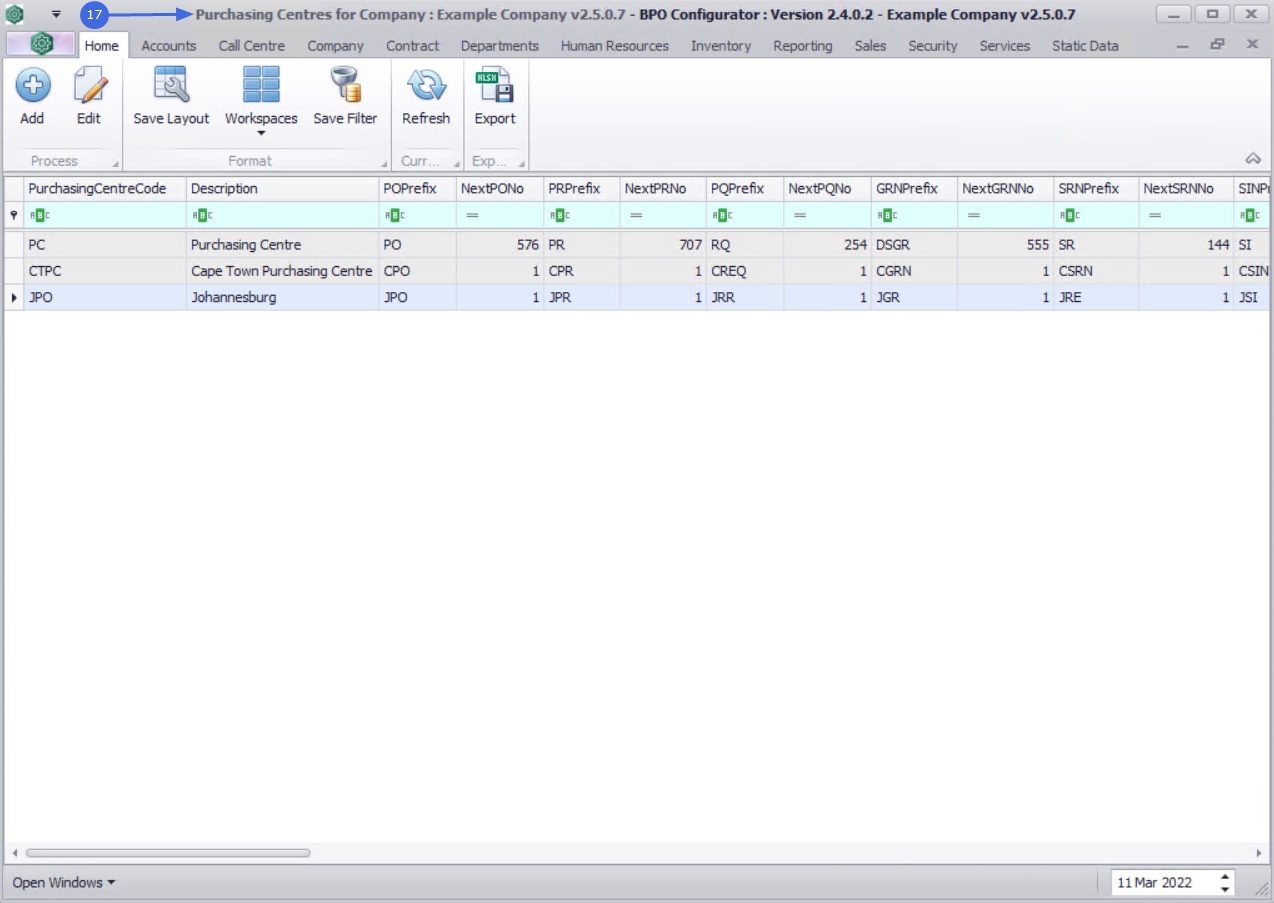Click the Add purchasing centre icon
This screenshot has width=1274, height=903.
click(32, 86)
